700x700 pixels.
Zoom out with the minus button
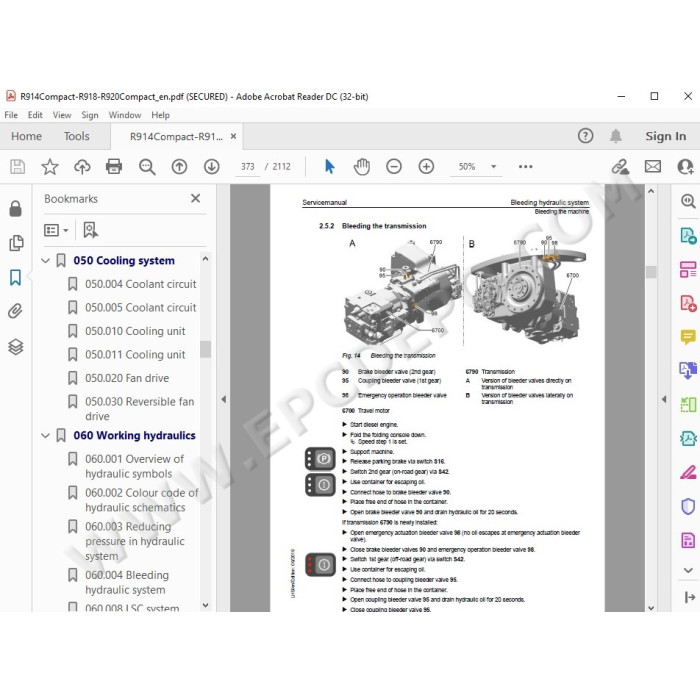(394, 167)
